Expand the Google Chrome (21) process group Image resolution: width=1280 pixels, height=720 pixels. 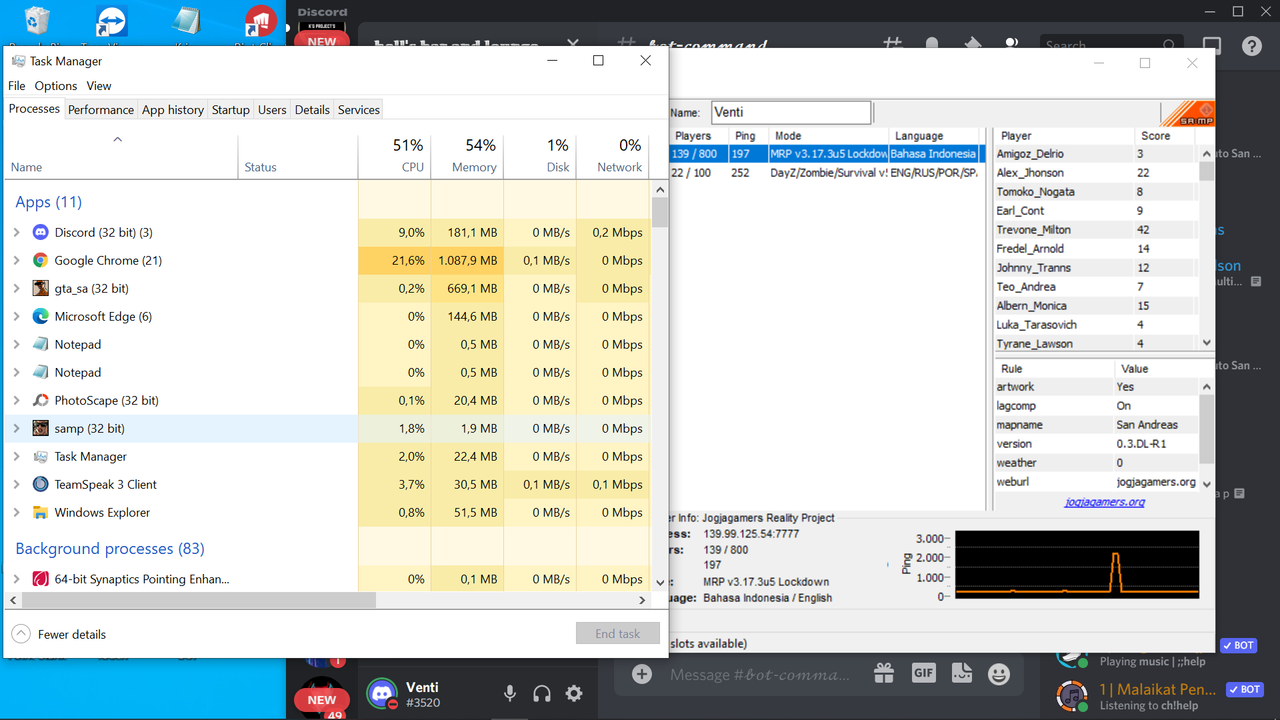point(16,260)
